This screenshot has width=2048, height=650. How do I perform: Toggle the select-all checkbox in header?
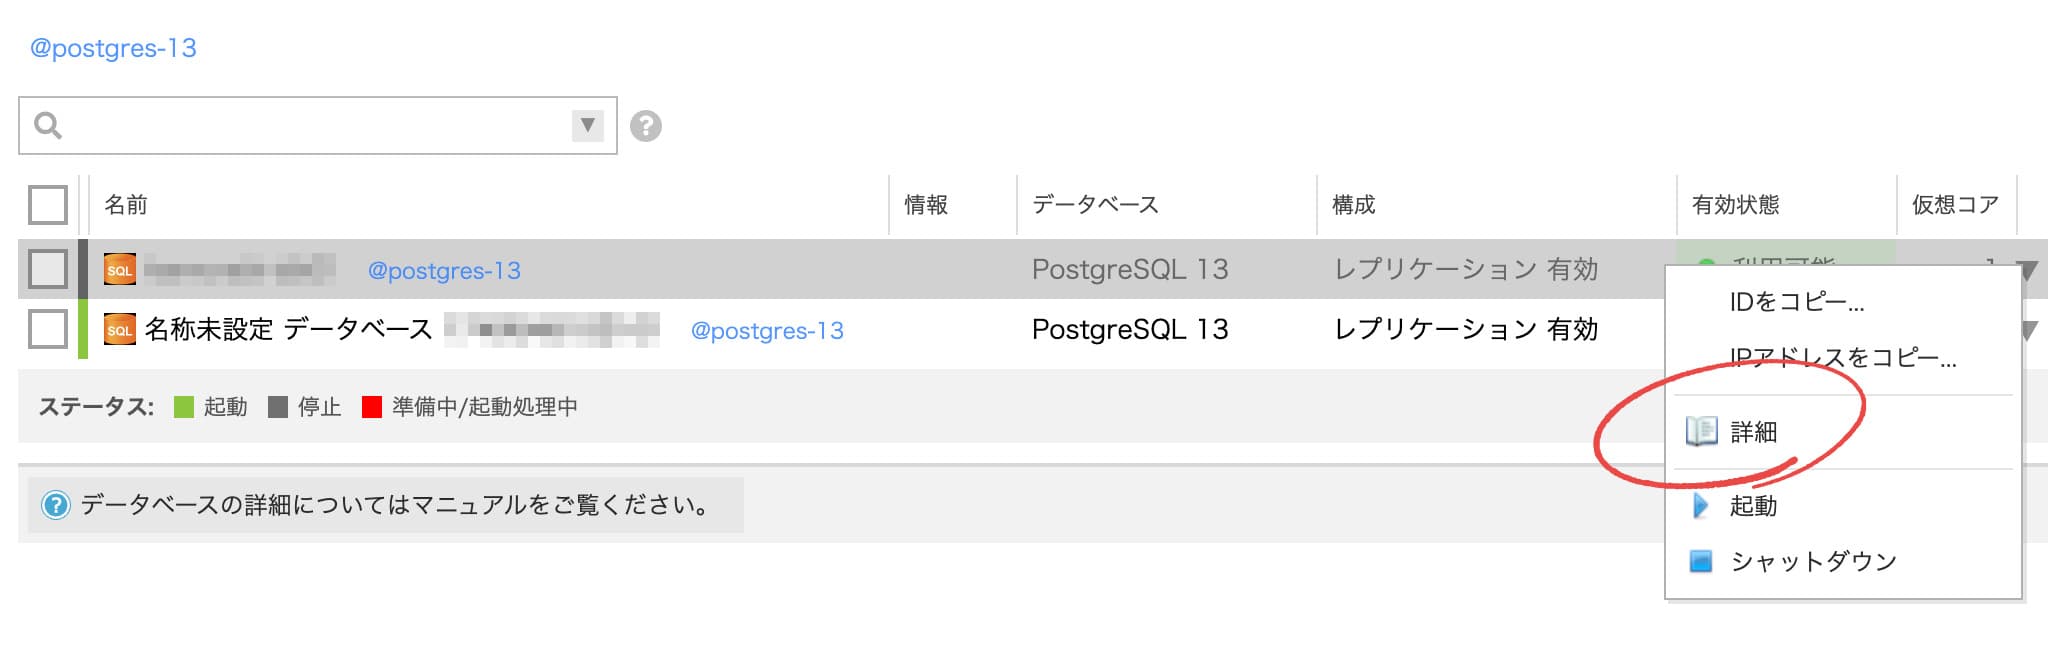[x=48, y=205]
